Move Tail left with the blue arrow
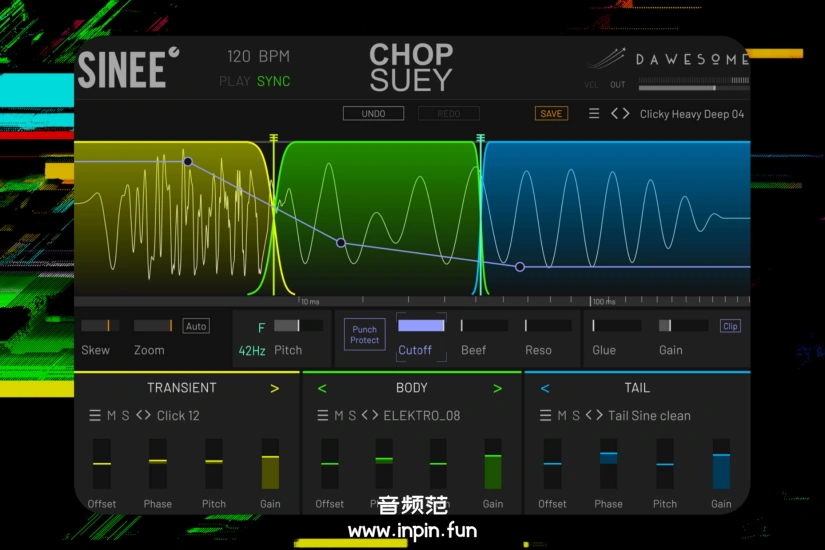The height and width of the screenshot is (550, 825). pos(545,388)
